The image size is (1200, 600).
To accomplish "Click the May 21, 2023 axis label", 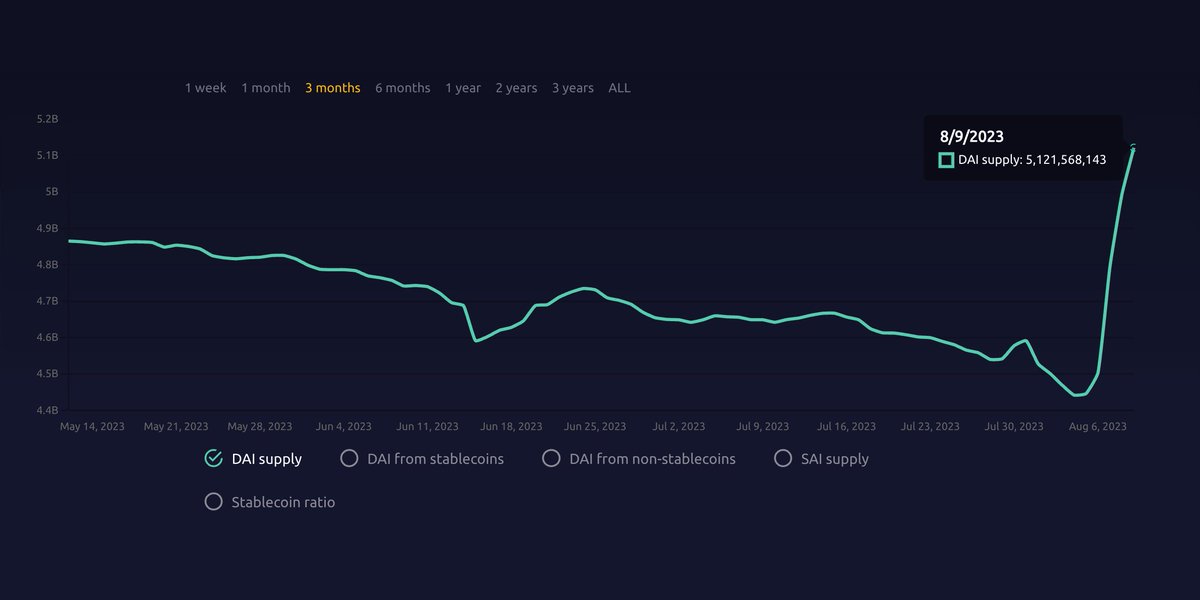I will click(x=176, y=426).
